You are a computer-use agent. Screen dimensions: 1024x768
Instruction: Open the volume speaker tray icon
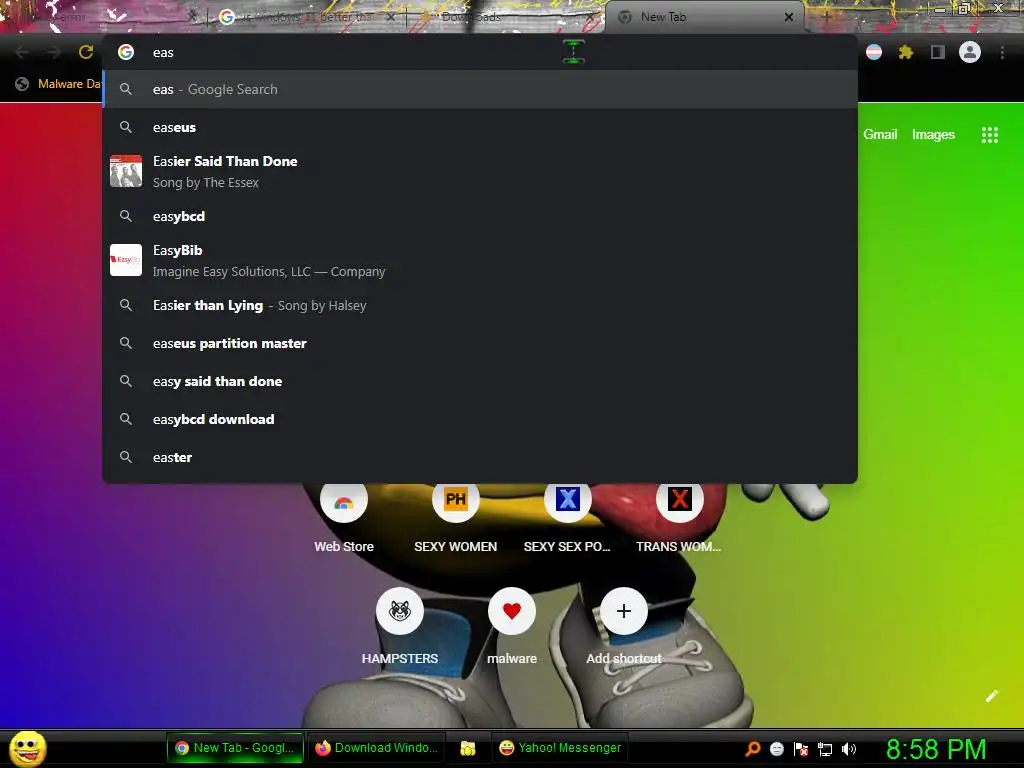pos(849,748)
